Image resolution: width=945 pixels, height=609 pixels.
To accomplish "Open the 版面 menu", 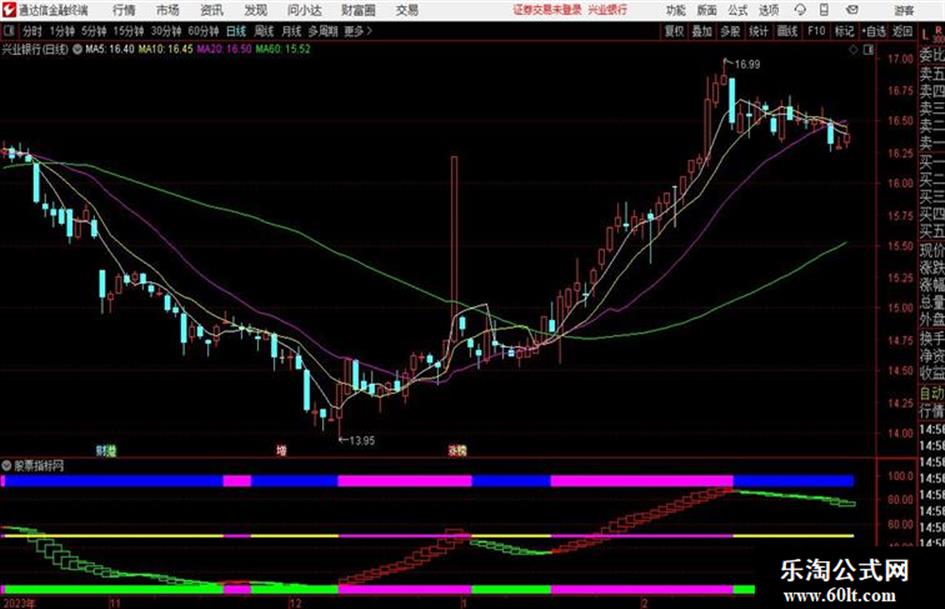I will pos(706,10).
